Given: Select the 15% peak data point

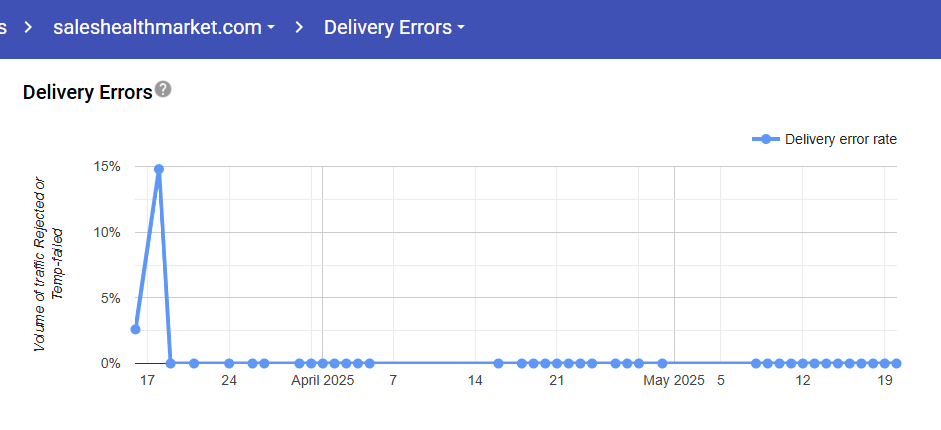Looking at the screenshot, I should coord(158,169).
